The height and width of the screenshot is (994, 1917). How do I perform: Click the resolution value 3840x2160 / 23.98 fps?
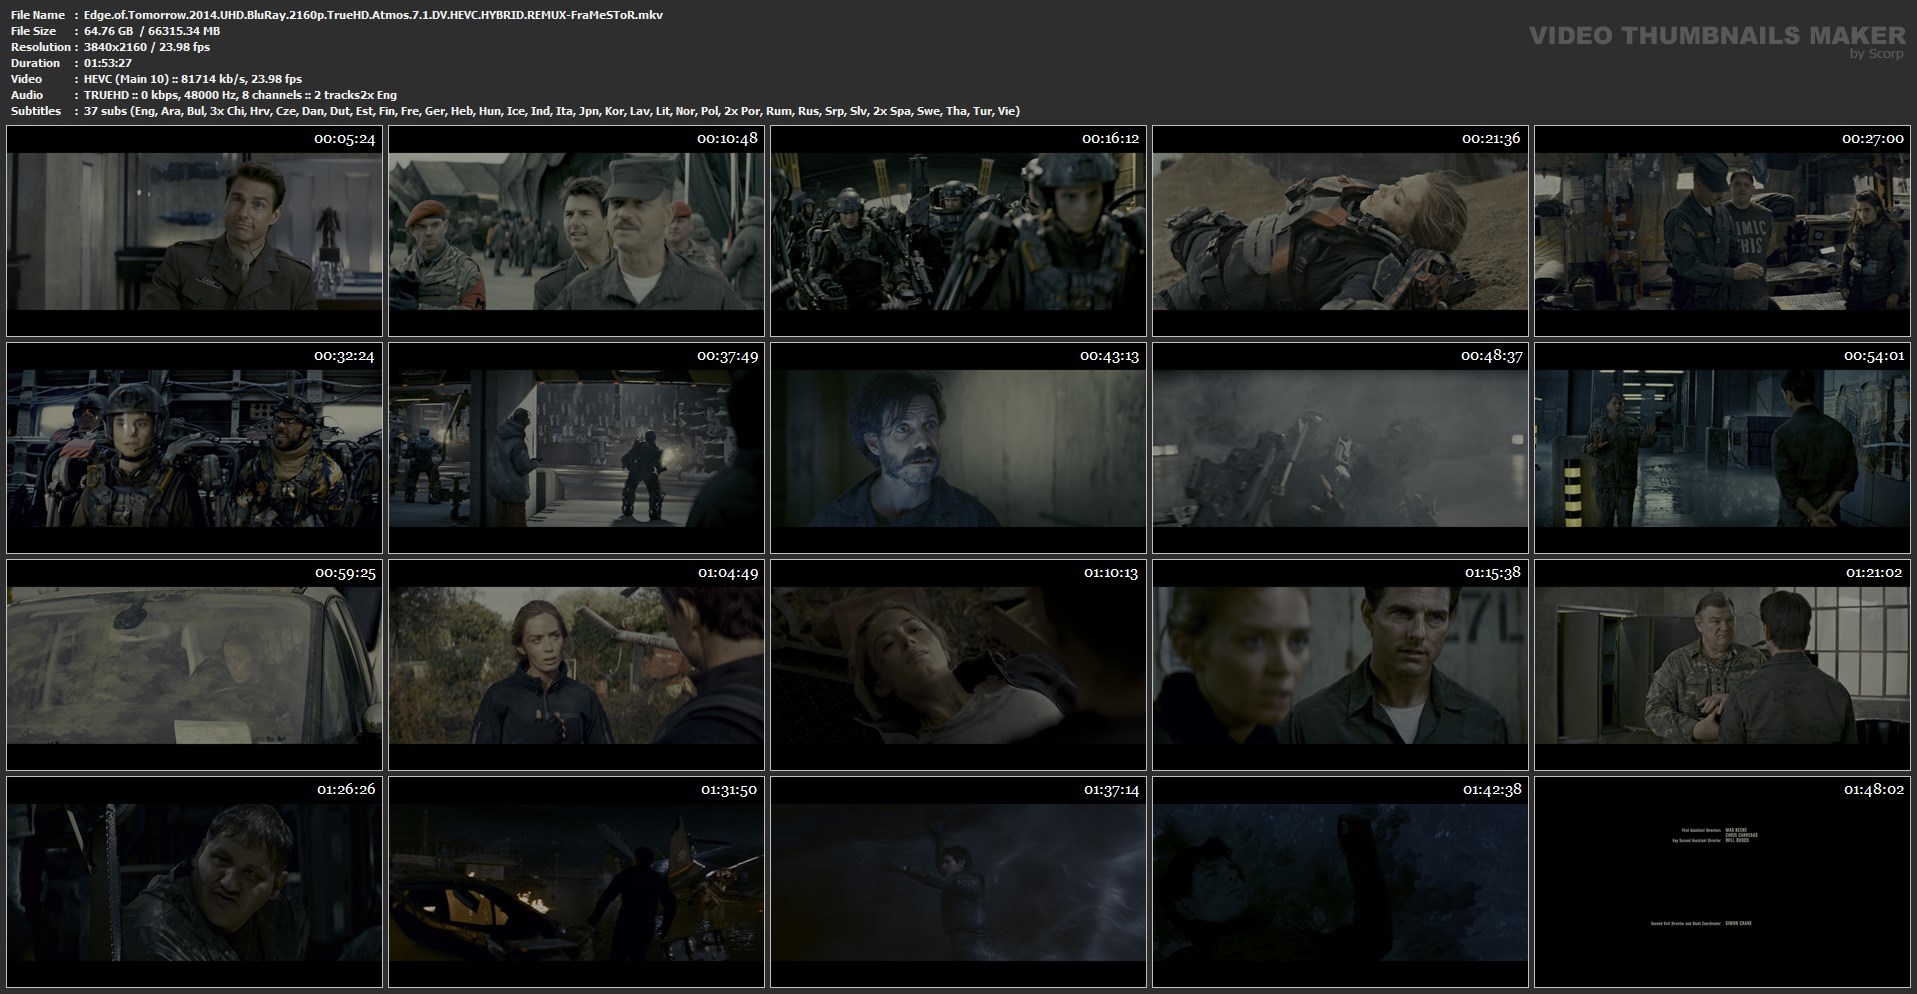147,47
